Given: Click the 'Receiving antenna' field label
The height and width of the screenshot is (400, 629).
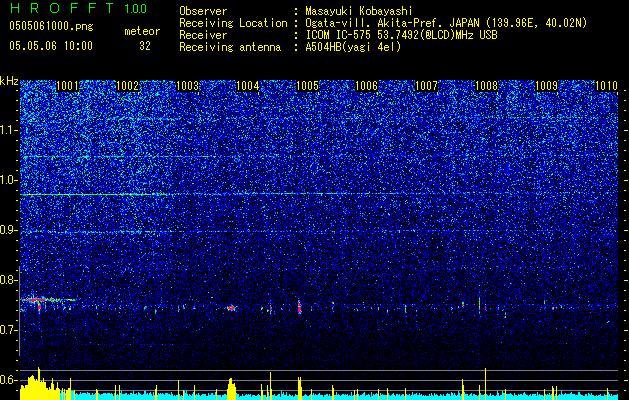Looking at the screenshot, I should point(230,47).
